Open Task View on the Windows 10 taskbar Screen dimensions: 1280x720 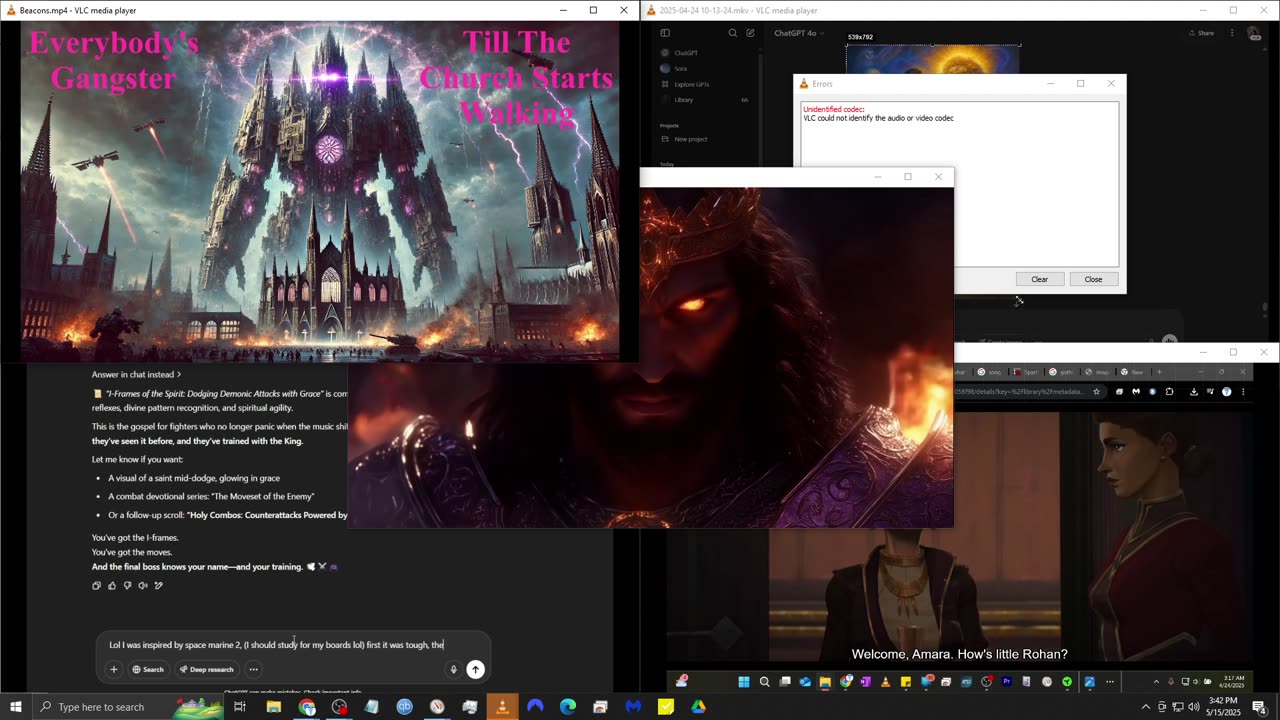click(240, 707)
